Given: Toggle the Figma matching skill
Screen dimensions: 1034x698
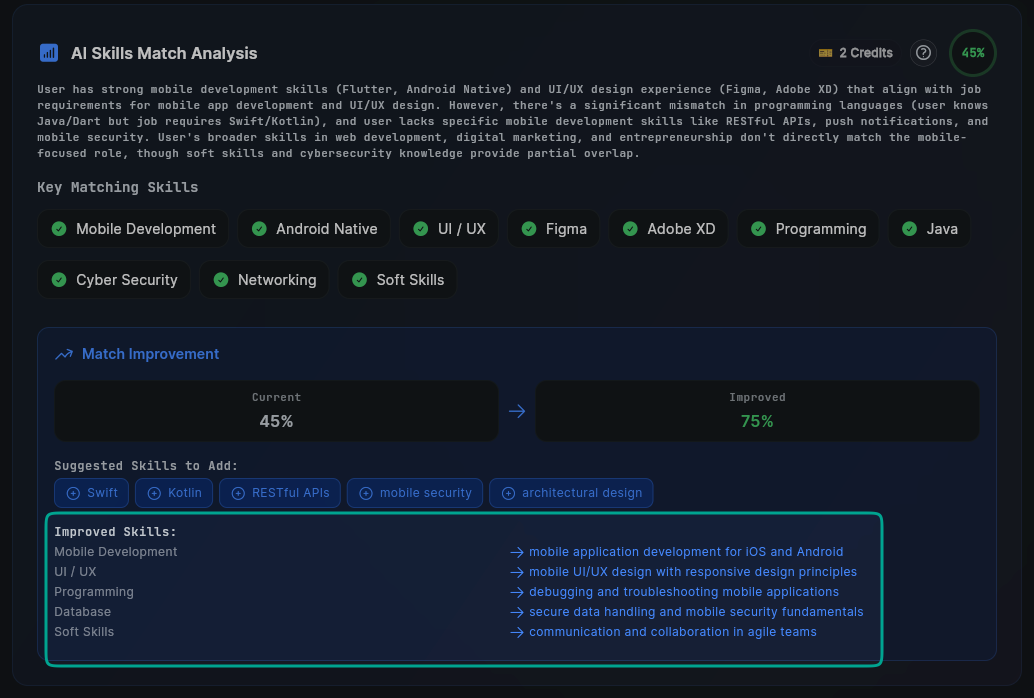Looking at the screenshot, I should tap(553, 228).
